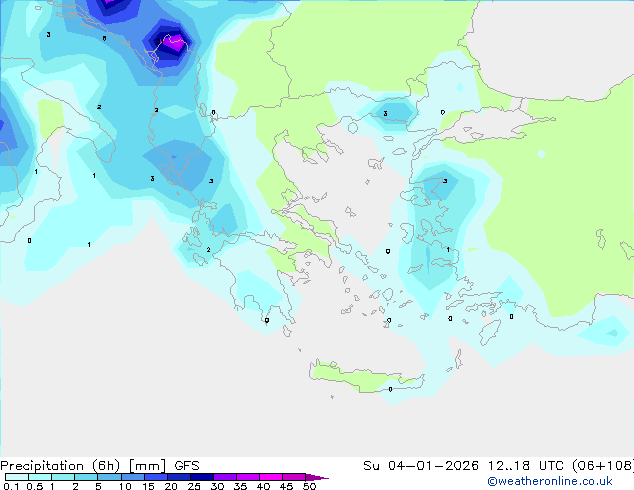This screenshot has height=490, width=634.
Task: Click the 0.1–0.5 mm legend color swatch
Action: [17, 477]
